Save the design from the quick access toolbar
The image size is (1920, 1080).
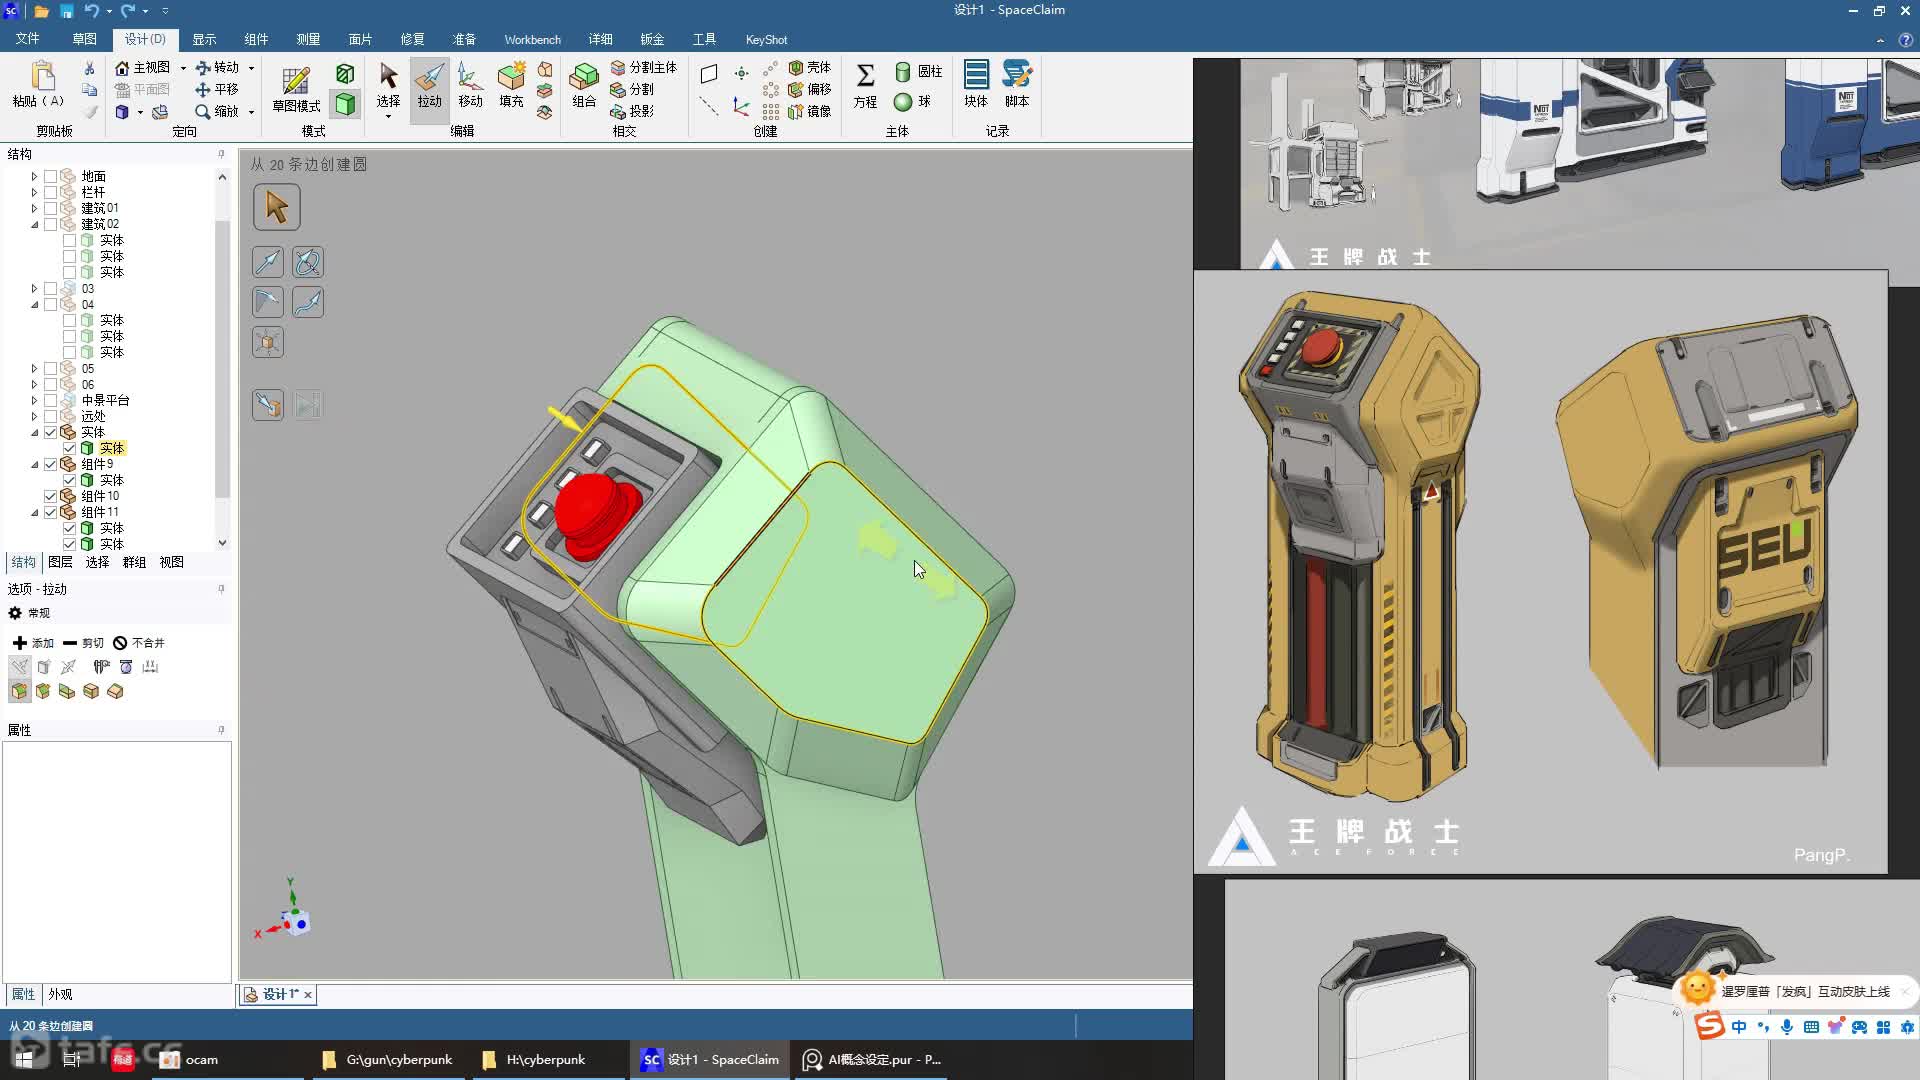click(66, 11)
